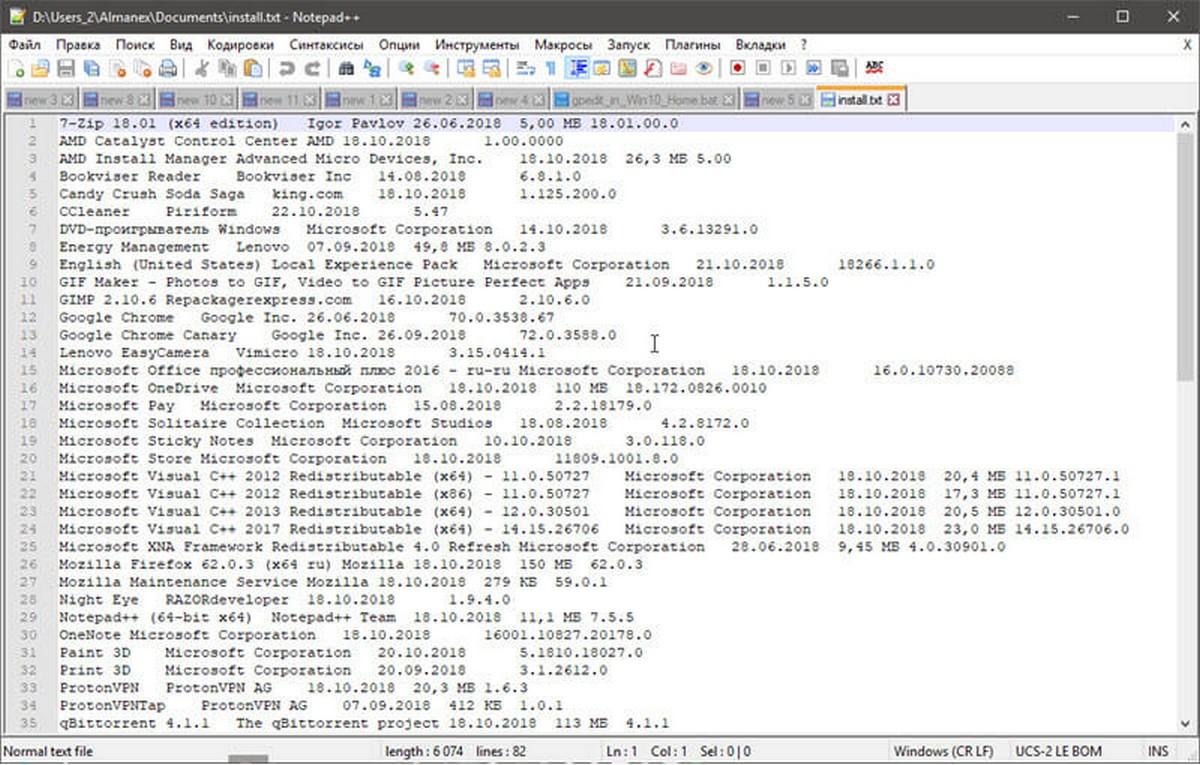Click the Save recorded macro icon
The height and width of the screenshot is (765, 1200).
point(840,68)
